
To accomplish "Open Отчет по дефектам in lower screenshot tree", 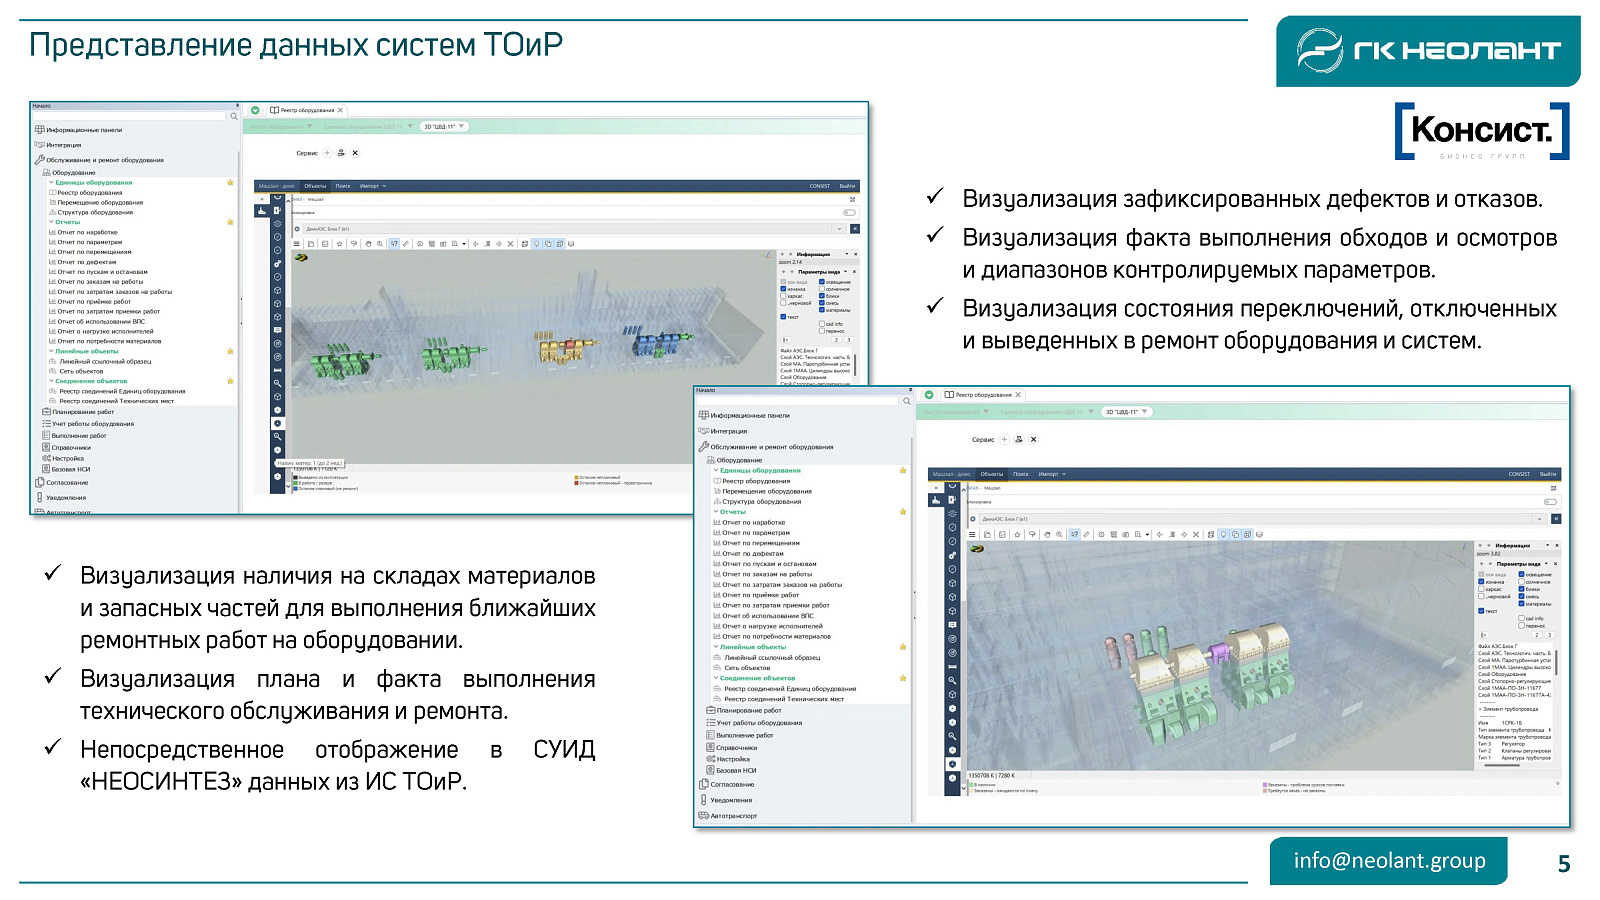I will click(752, 553).
